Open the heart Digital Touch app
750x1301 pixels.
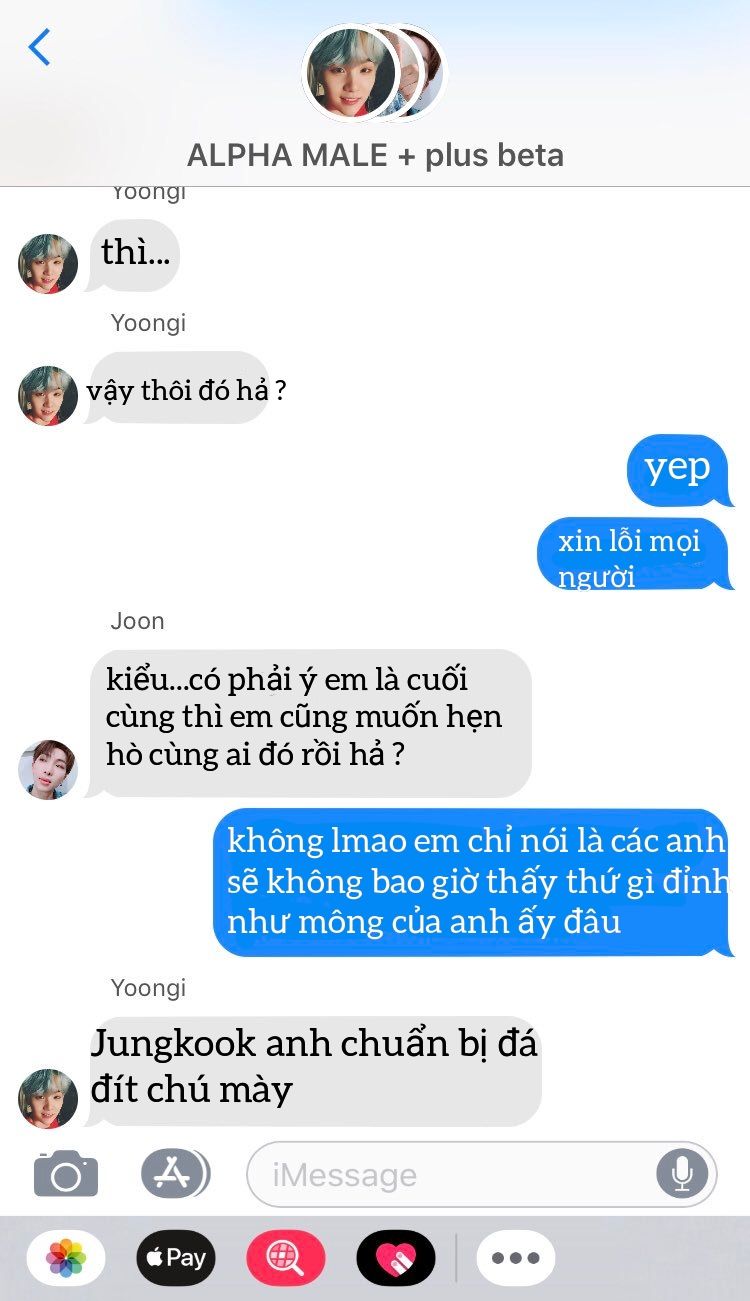click(396, 1257)
